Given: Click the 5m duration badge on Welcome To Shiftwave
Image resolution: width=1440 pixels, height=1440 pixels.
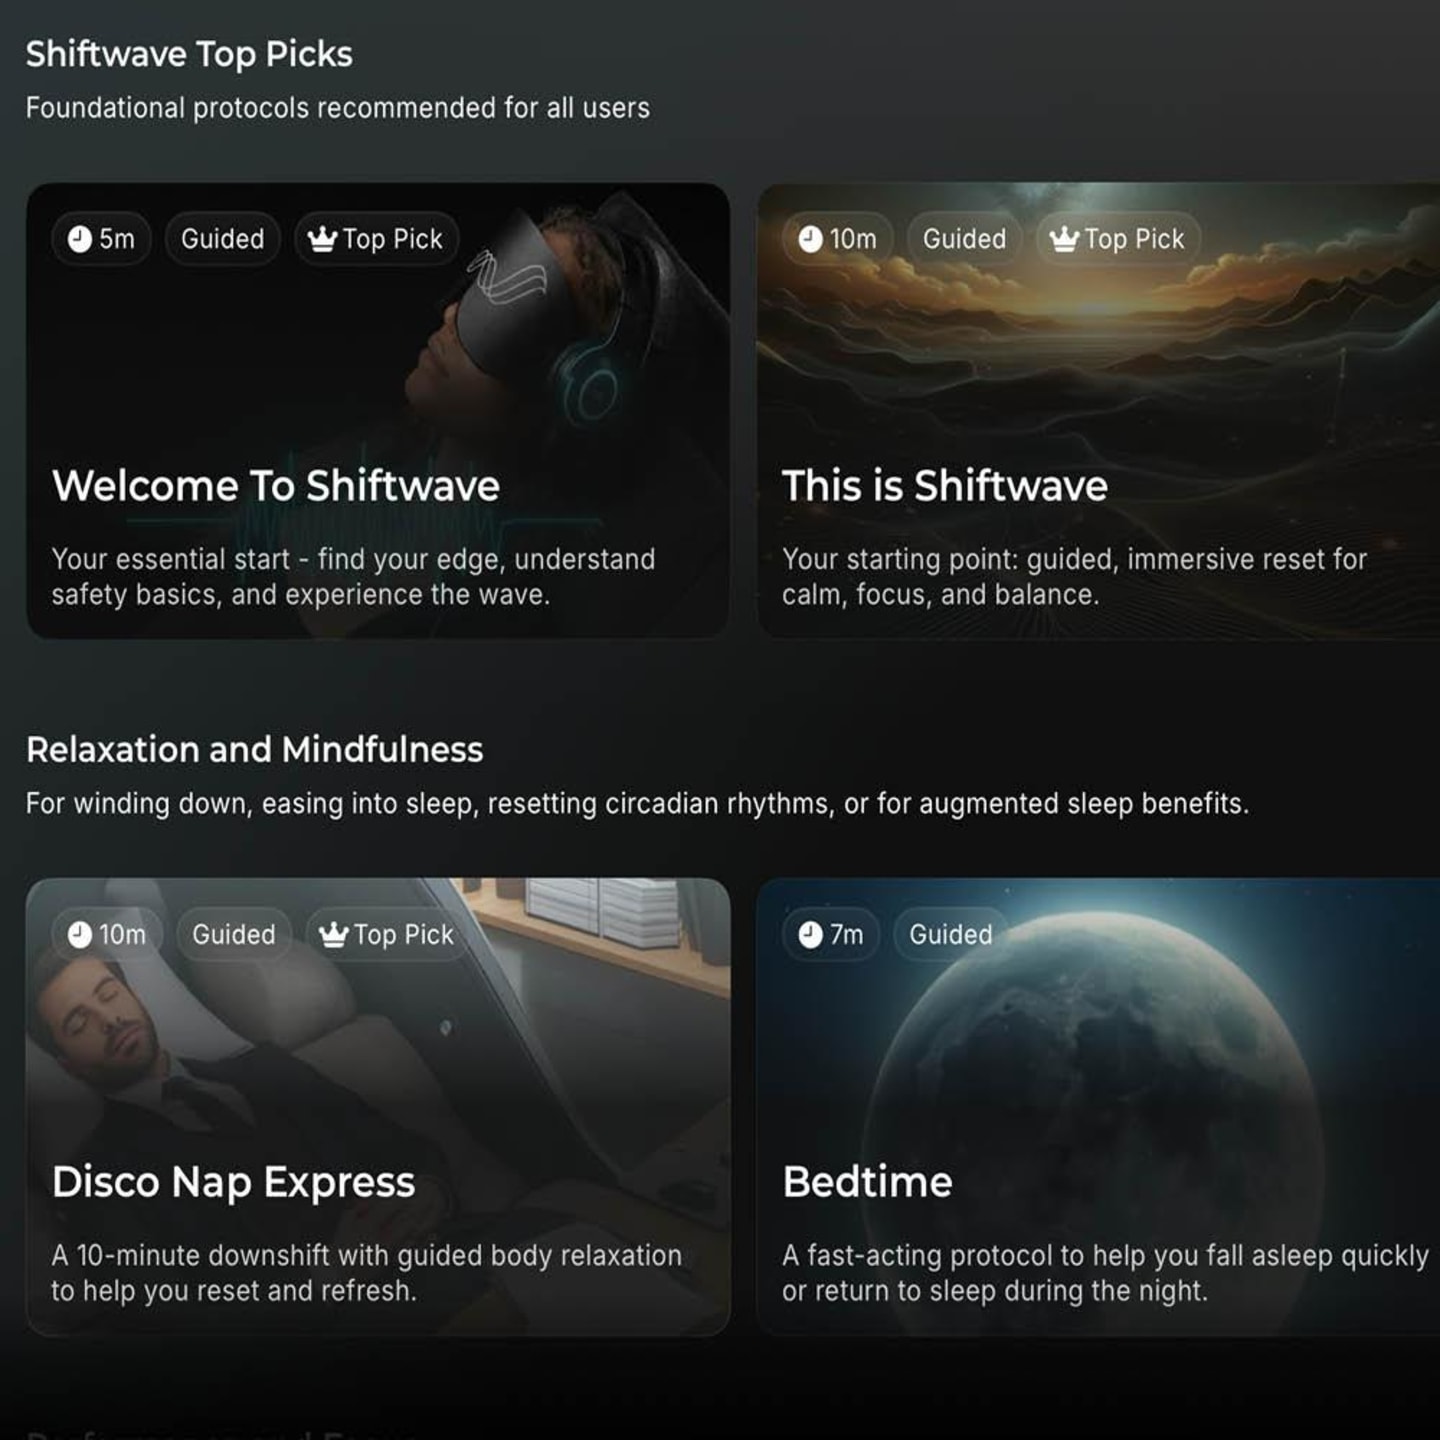Looking at the screenshot, I should [x=100, y=239].
